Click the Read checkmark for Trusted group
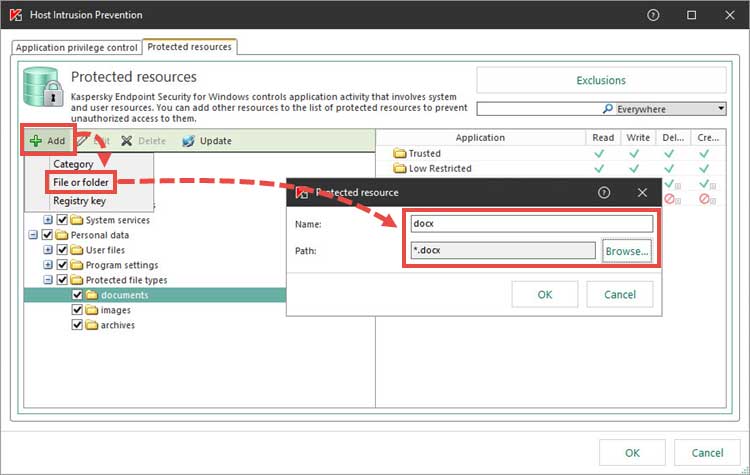750x475 pixels. (599, 154)
